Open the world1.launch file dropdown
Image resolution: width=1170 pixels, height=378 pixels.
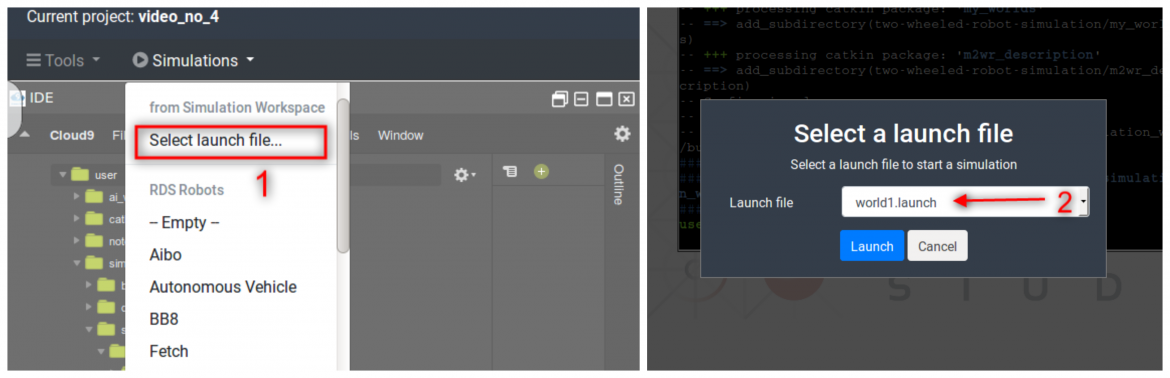(965, 202)
